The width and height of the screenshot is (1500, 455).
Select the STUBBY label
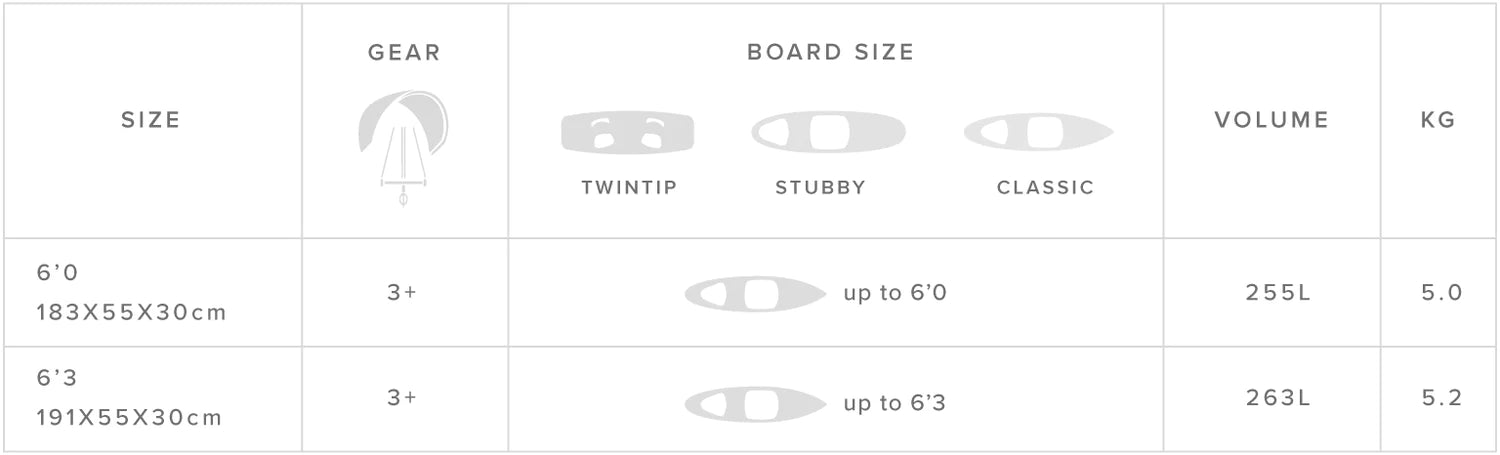point(821,188)
